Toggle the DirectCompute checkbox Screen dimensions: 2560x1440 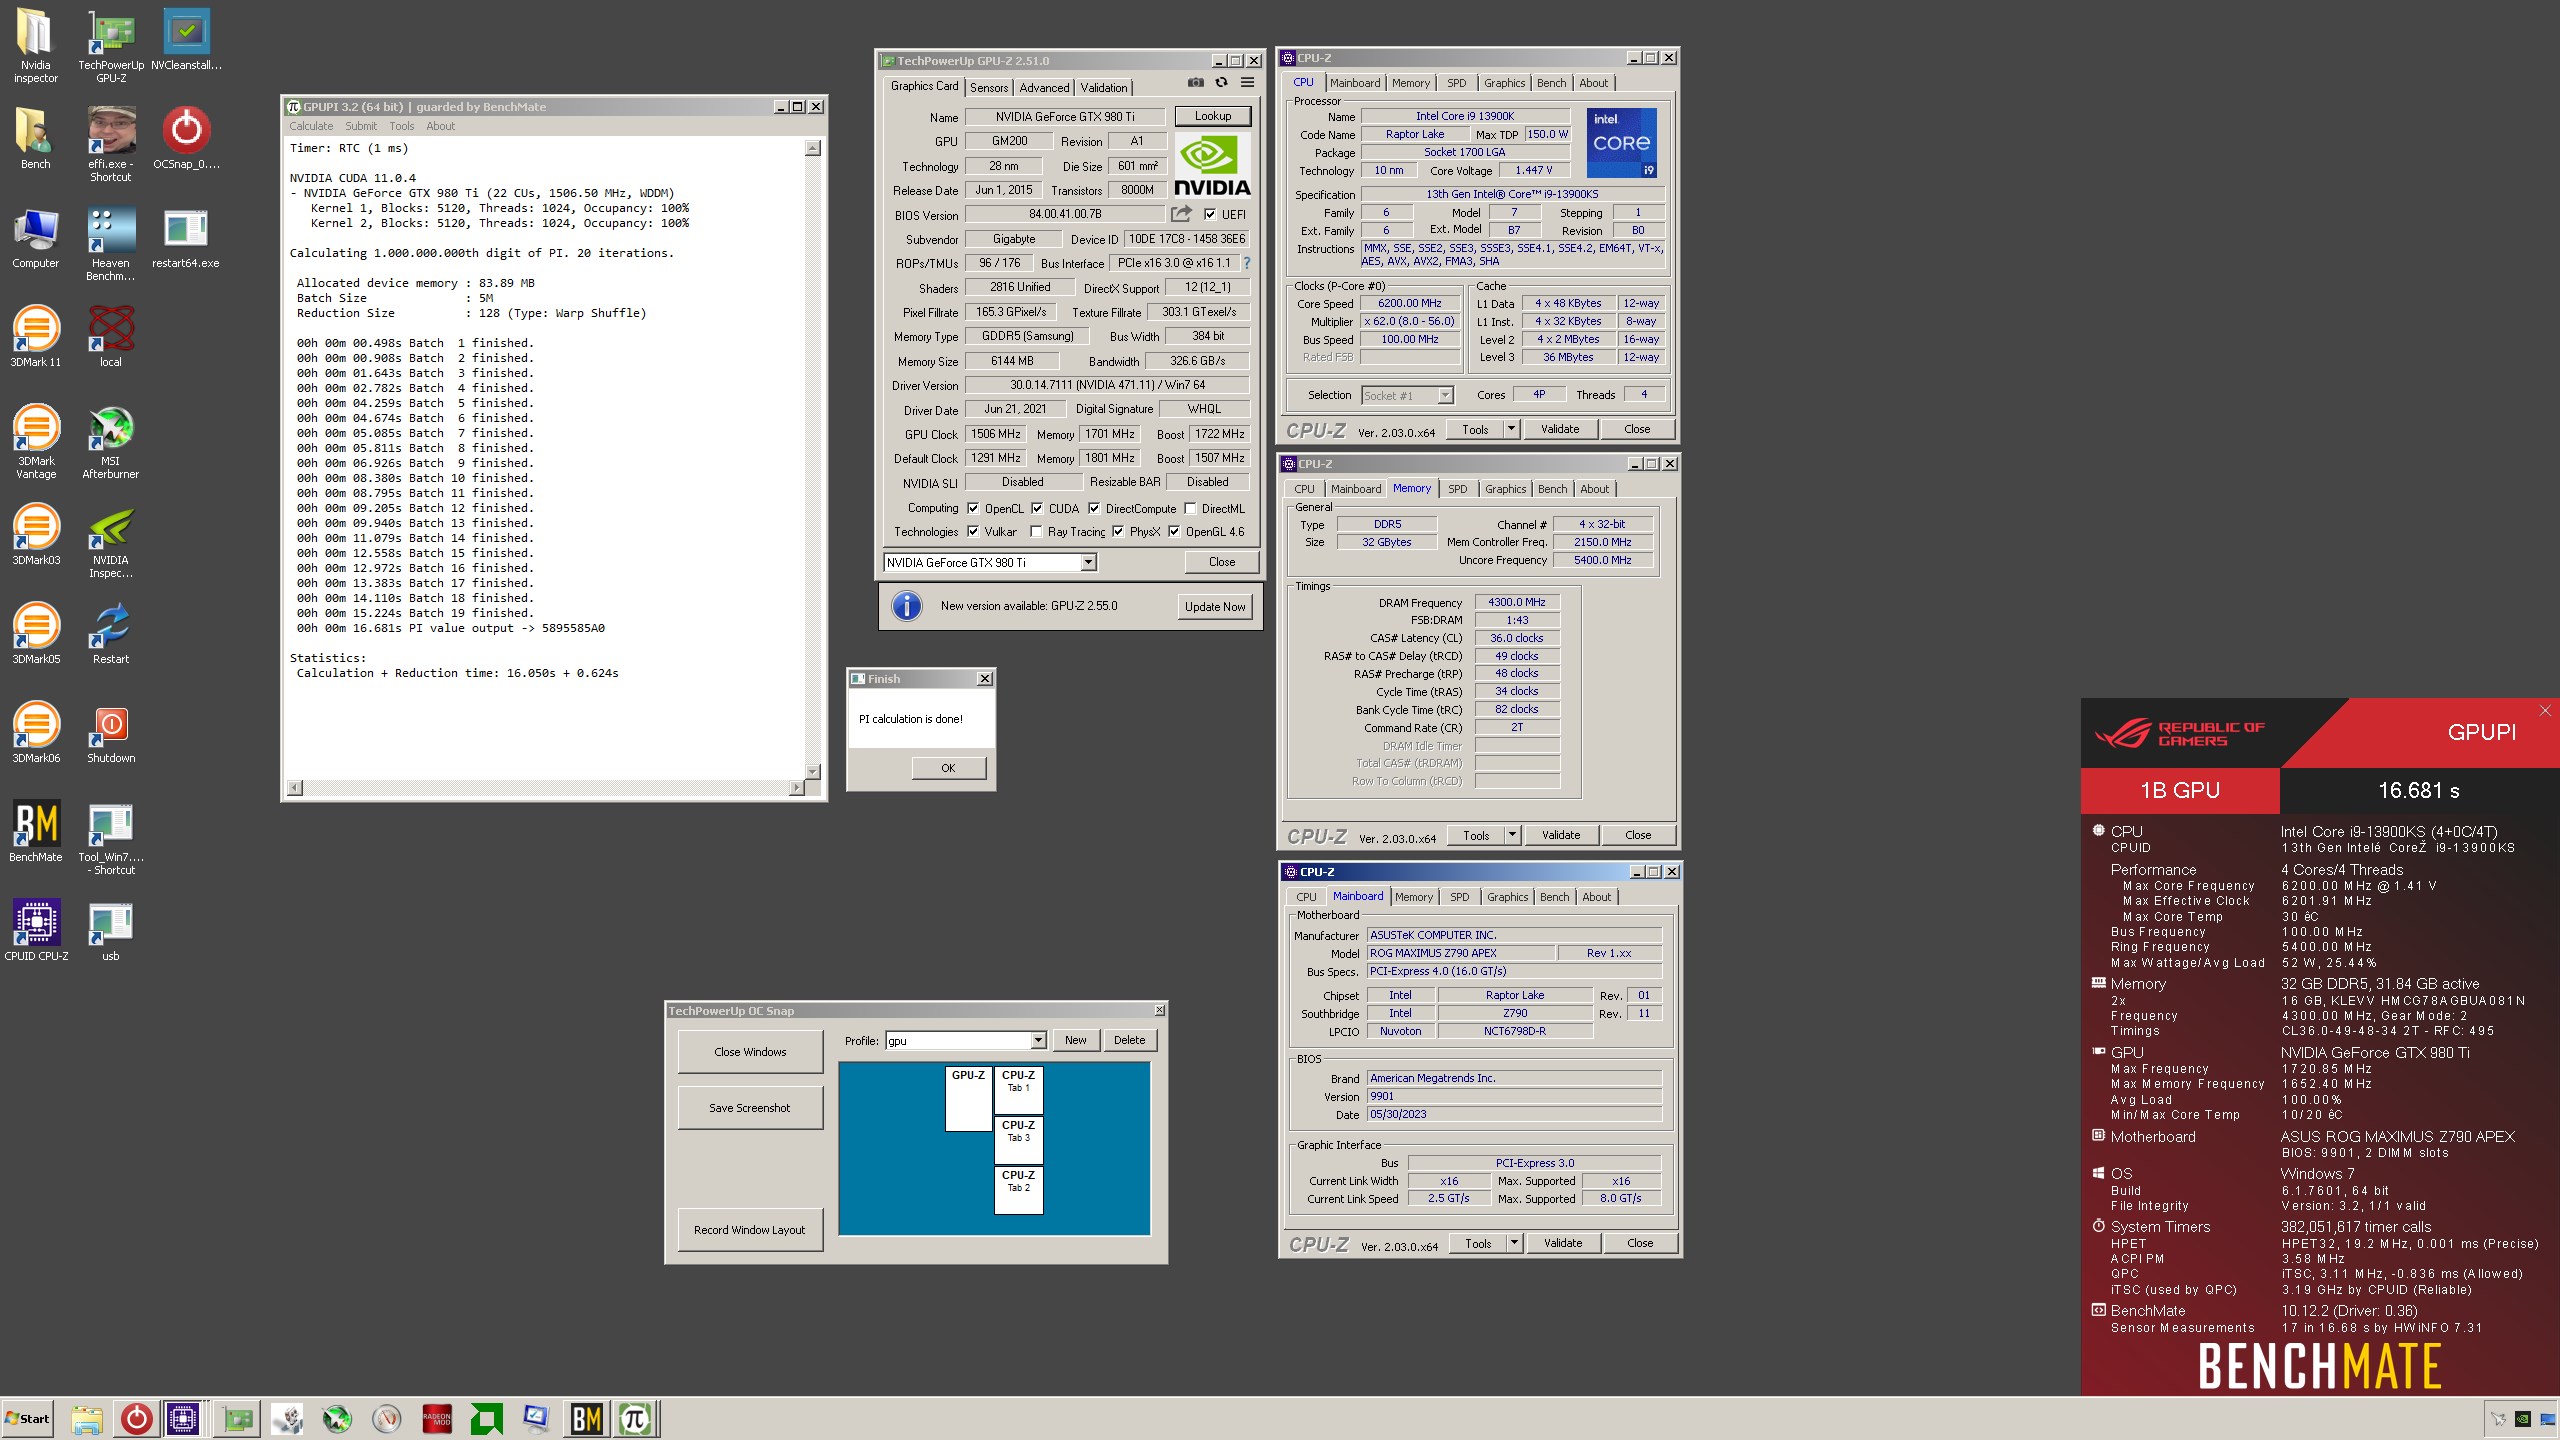point(1094,508)
